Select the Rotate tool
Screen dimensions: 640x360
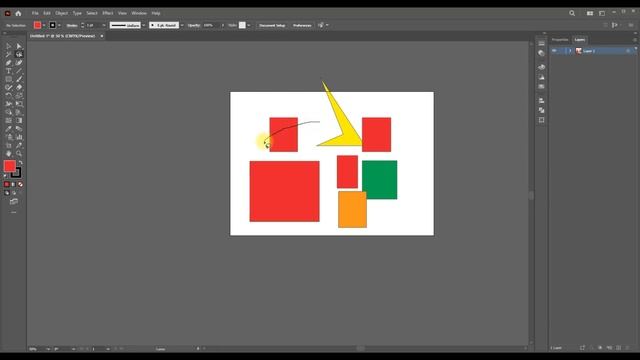(9, 96)
